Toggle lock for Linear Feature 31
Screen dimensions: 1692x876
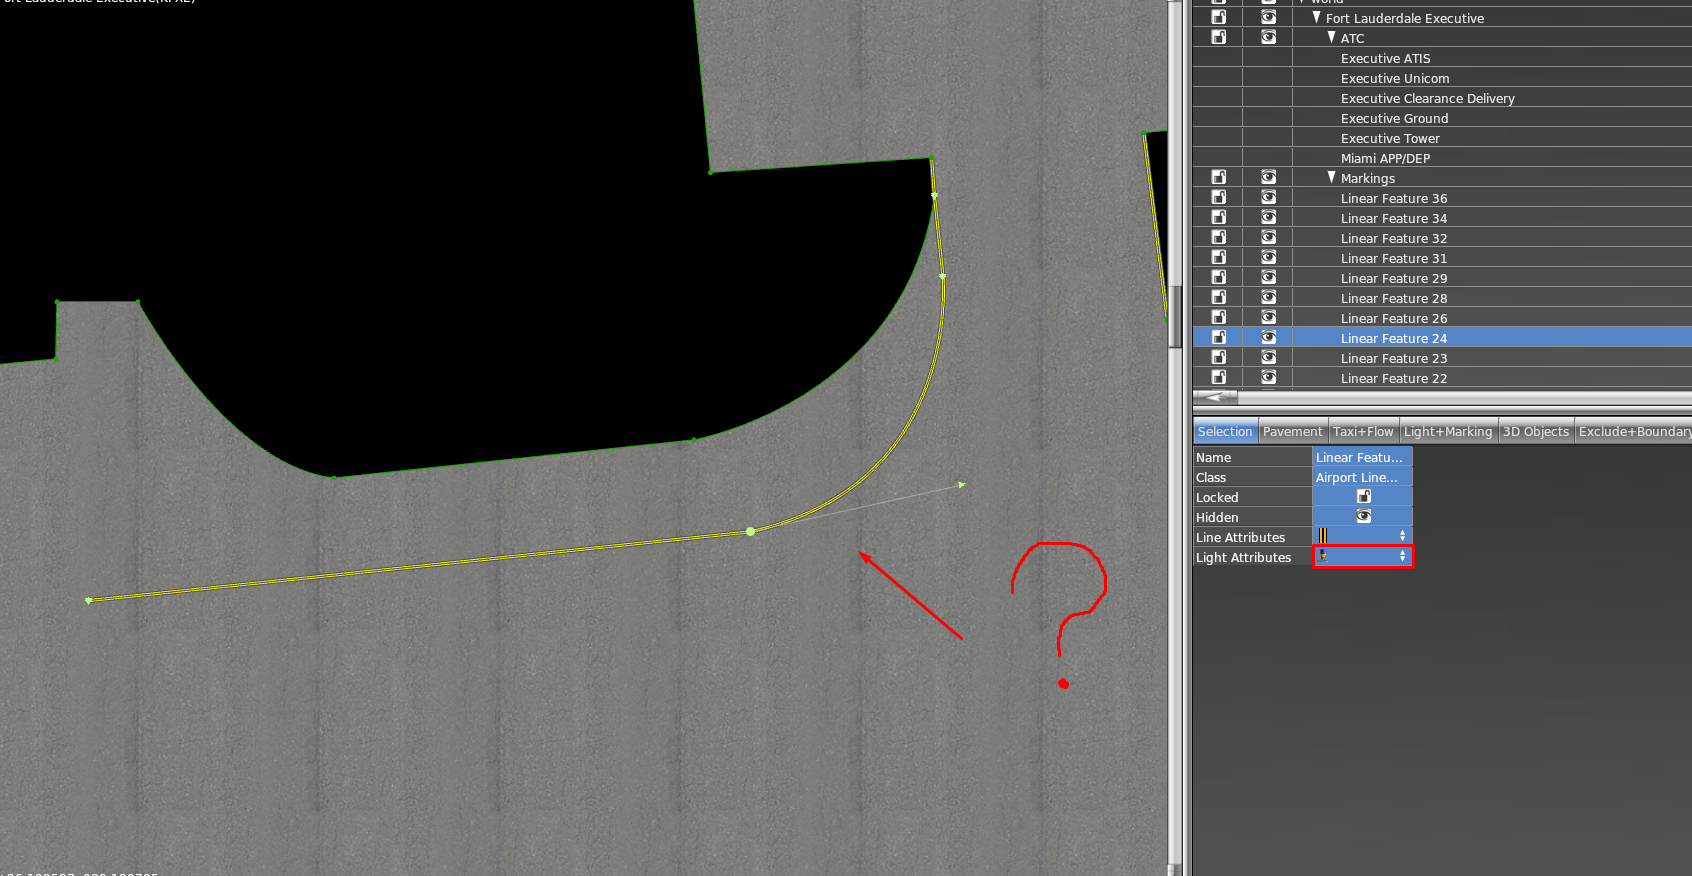point(1218,257)
